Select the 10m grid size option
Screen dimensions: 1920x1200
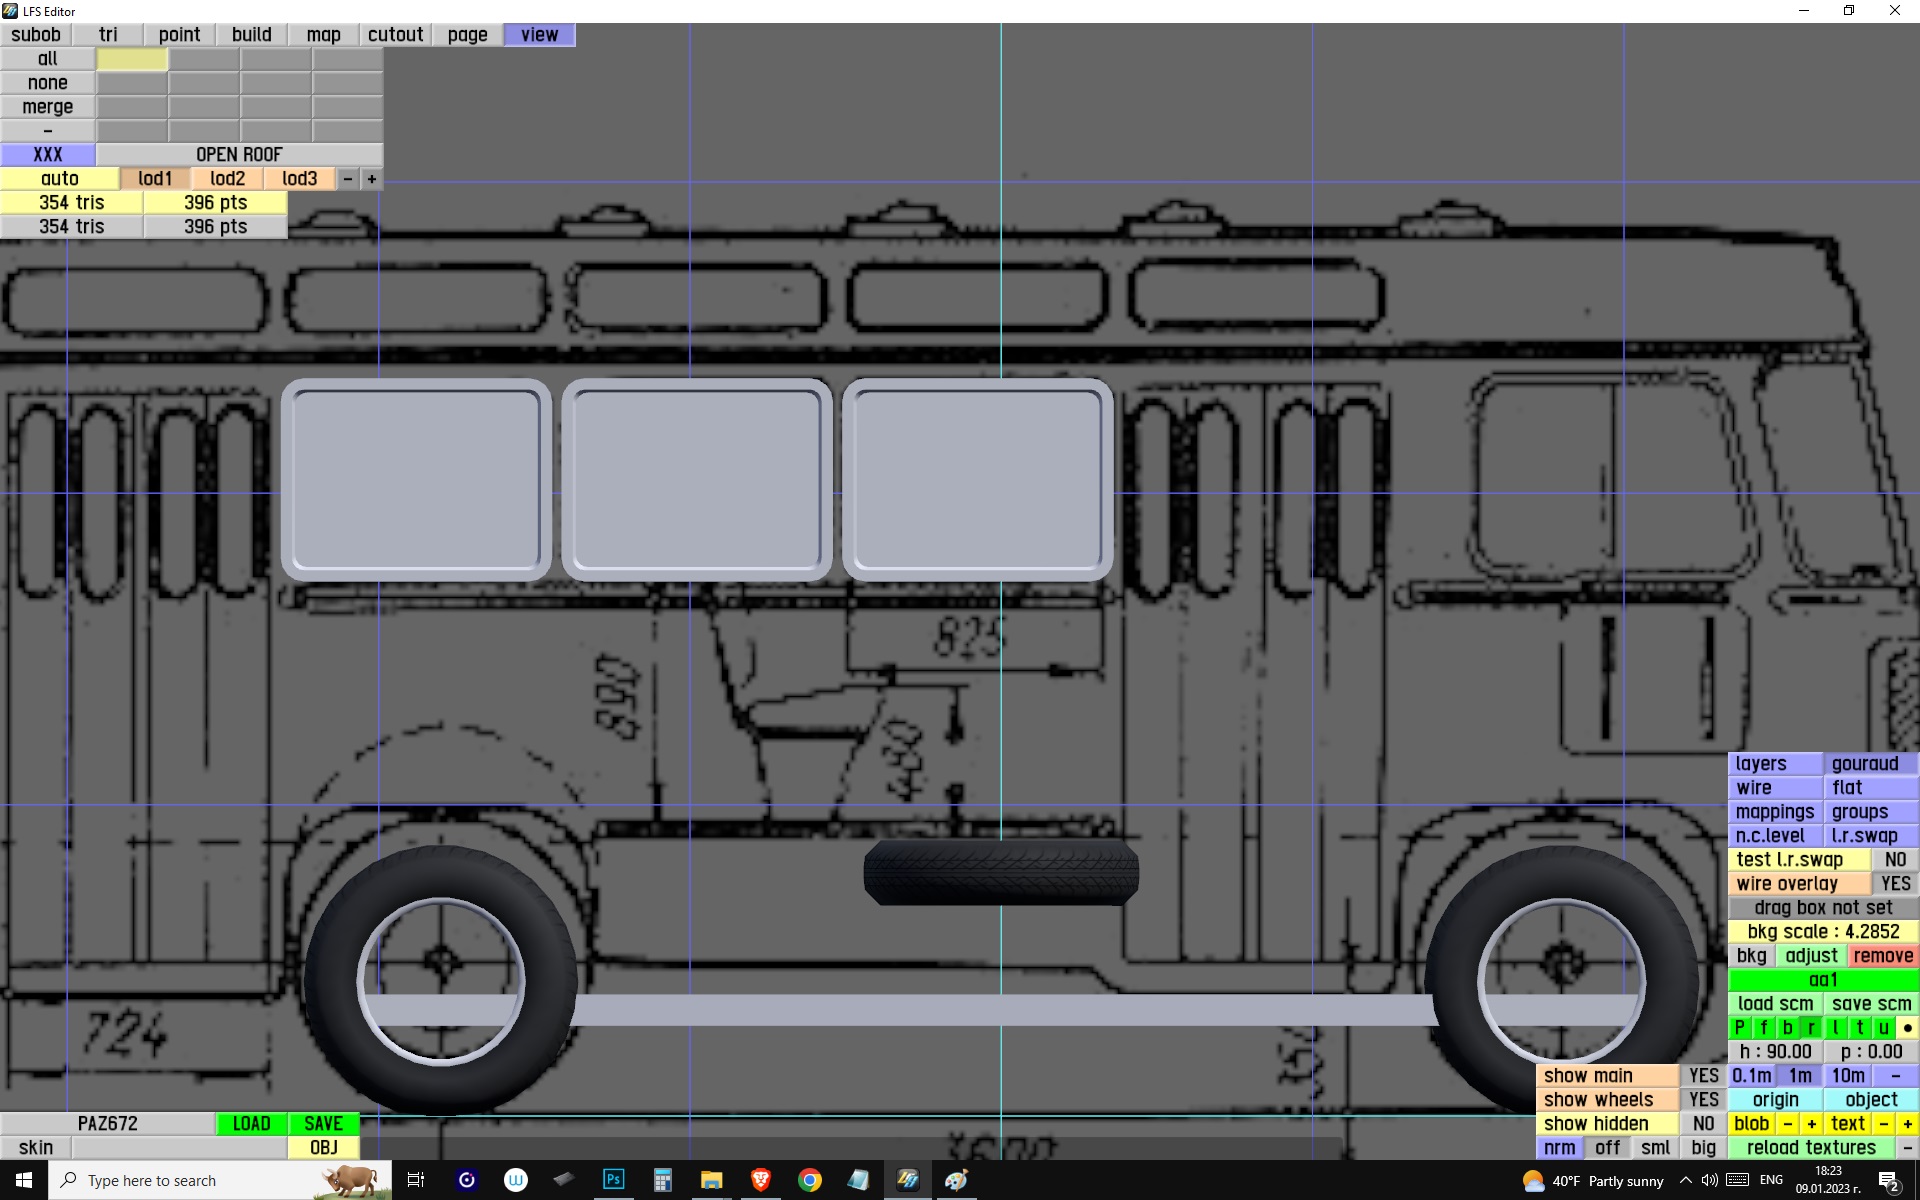pos(1847,1075)
